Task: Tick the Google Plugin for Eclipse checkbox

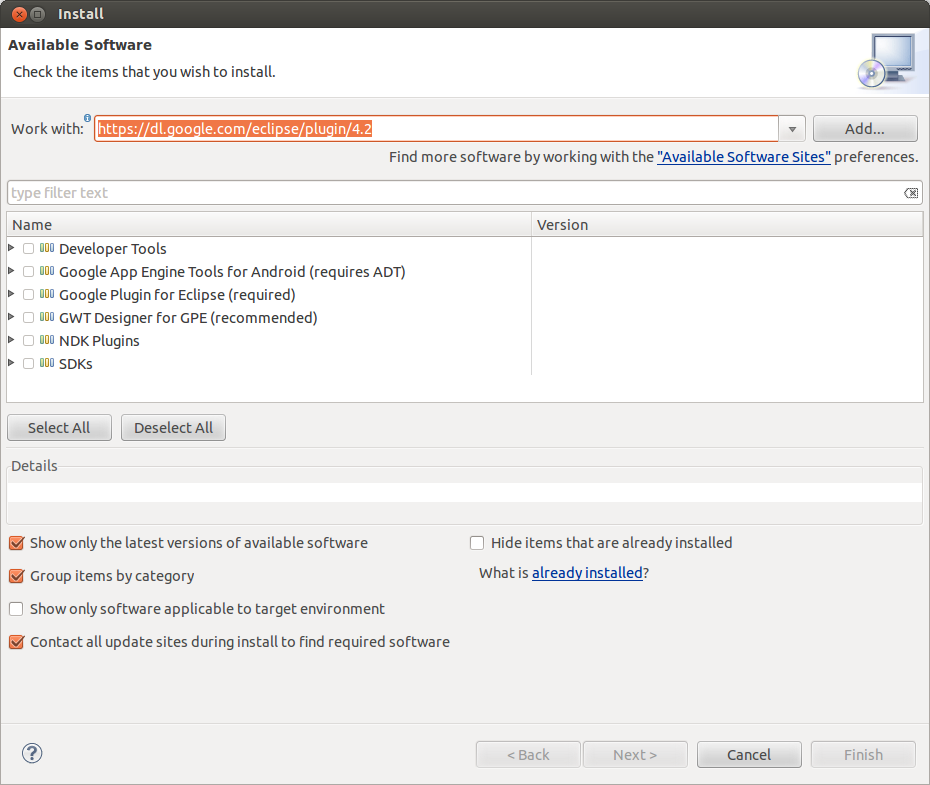Action: point(29,295)
